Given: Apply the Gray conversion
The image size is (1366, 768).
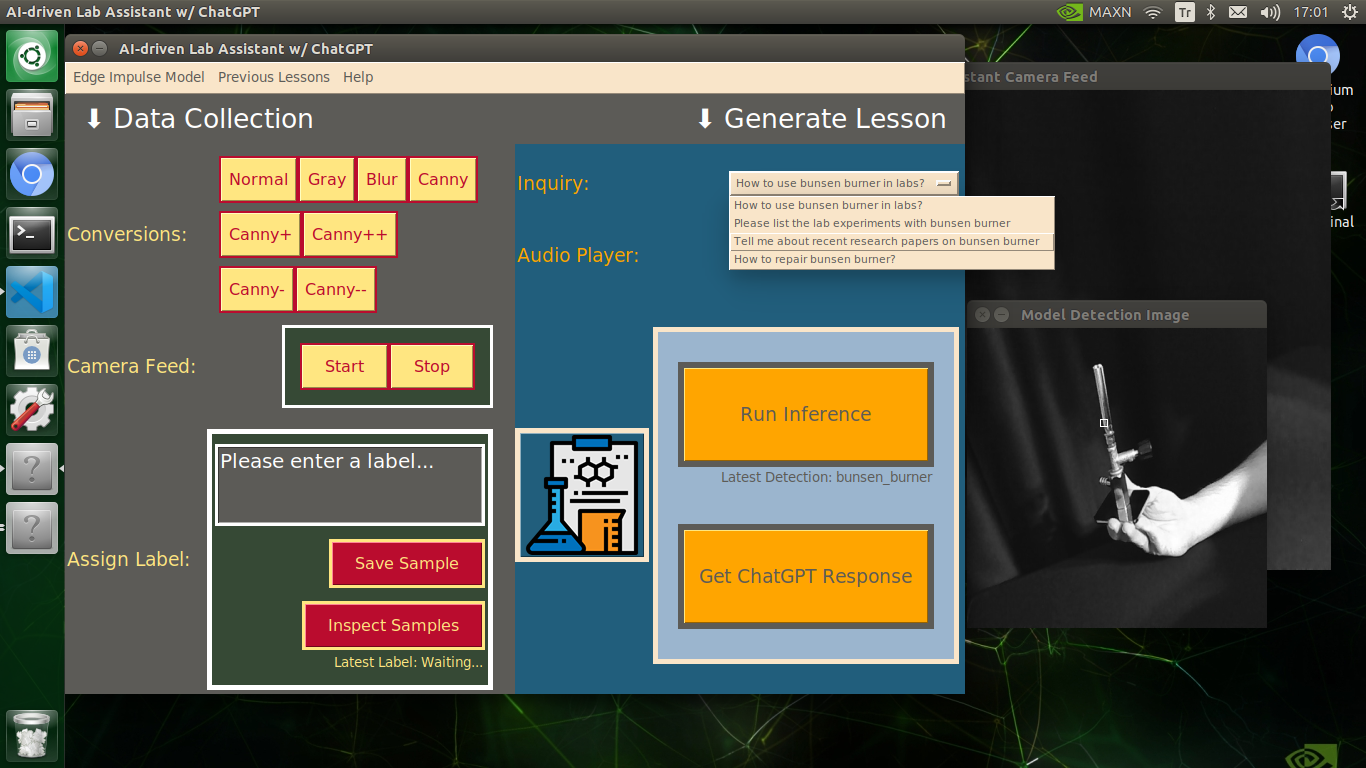Looking at the screenshot, I should (327, 179).
